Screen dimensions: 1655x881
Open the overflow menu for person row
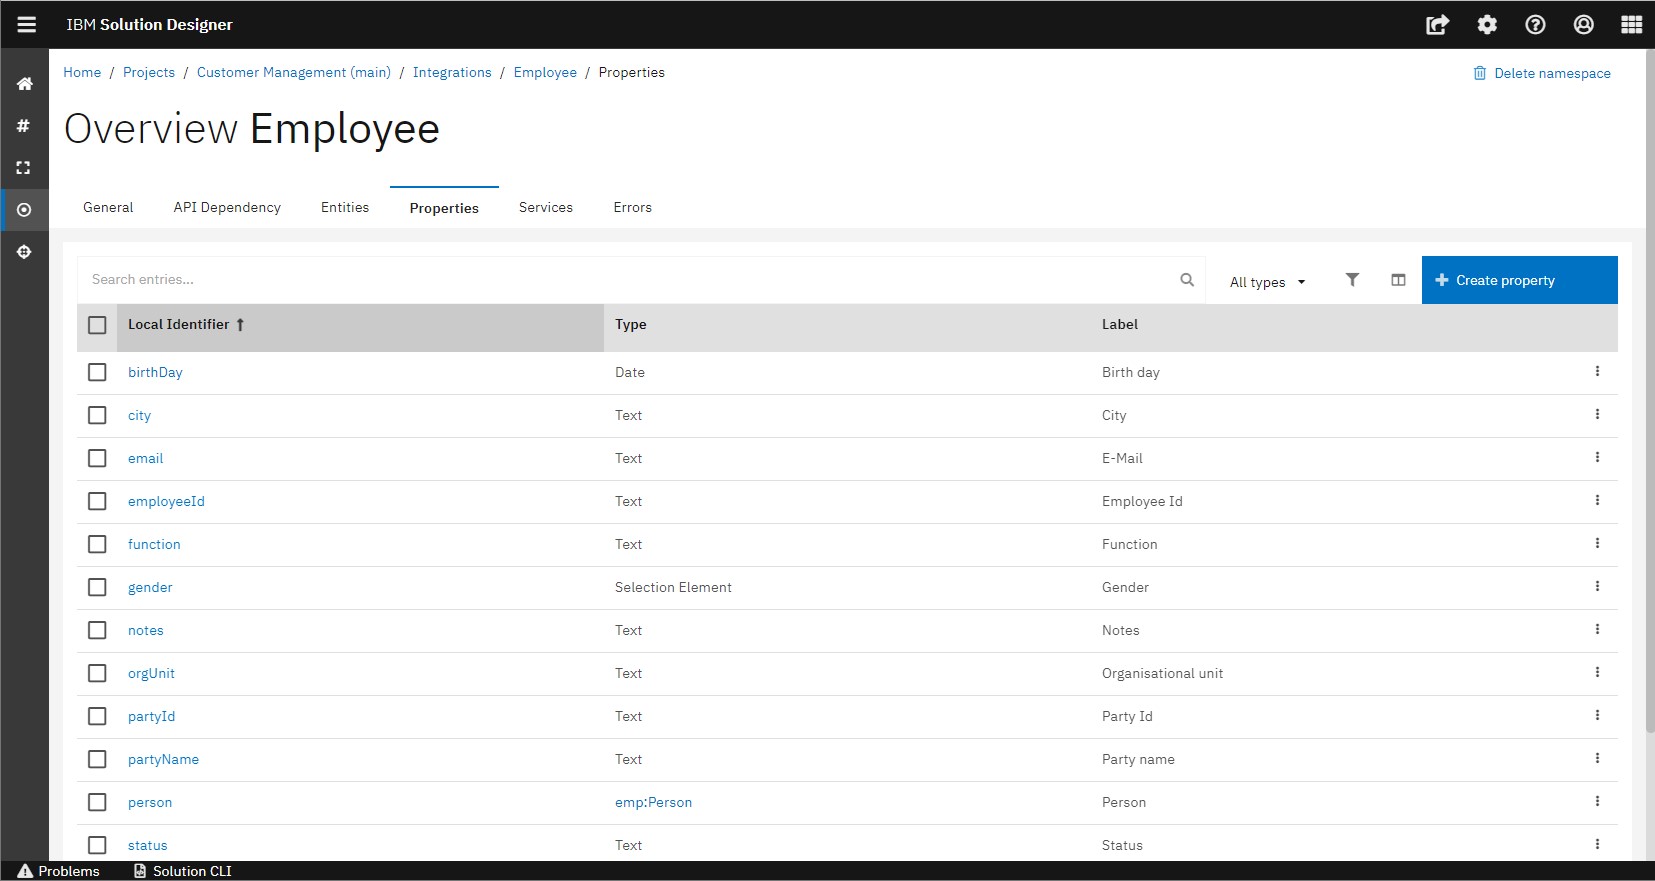click(x=1597, y=801)
